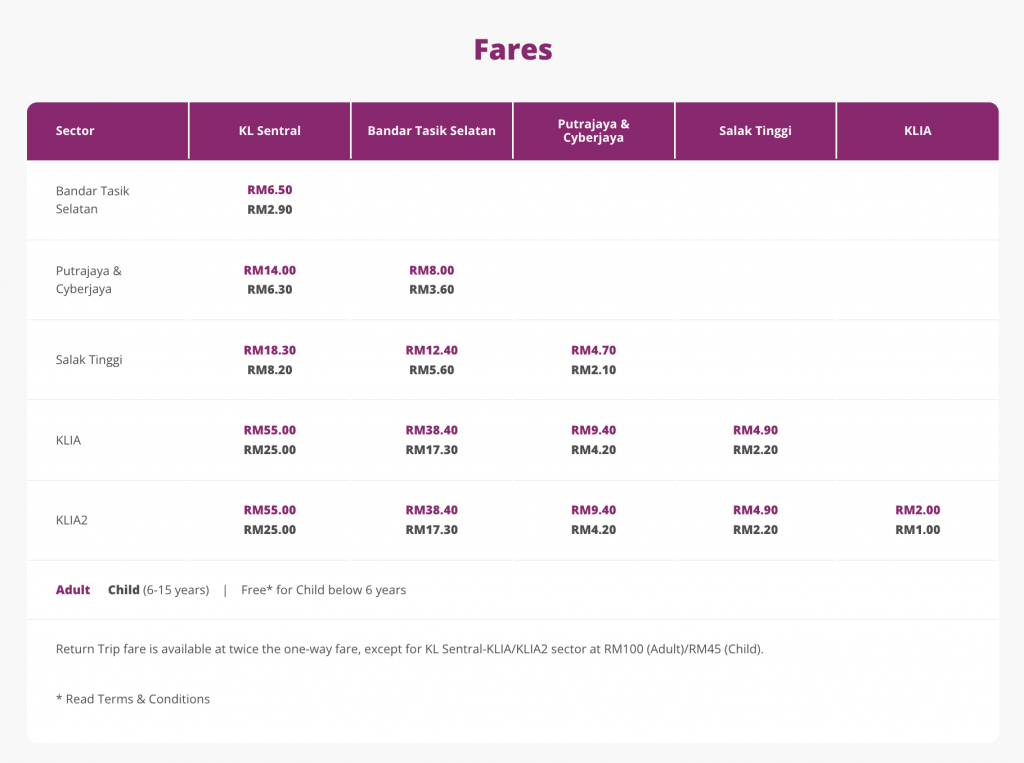Select the RM8.00 adult fare

(431, 270)
